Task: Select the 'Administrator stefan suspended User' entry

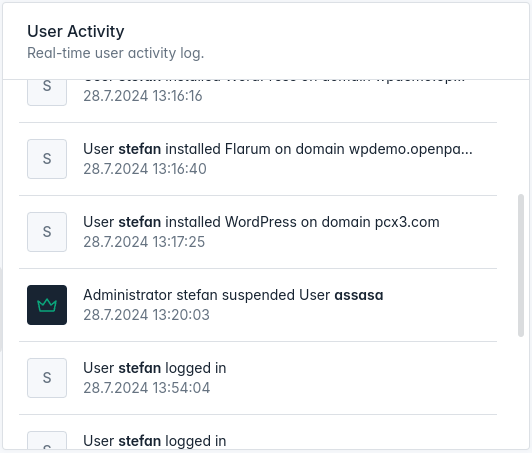Action: [258, 305]
